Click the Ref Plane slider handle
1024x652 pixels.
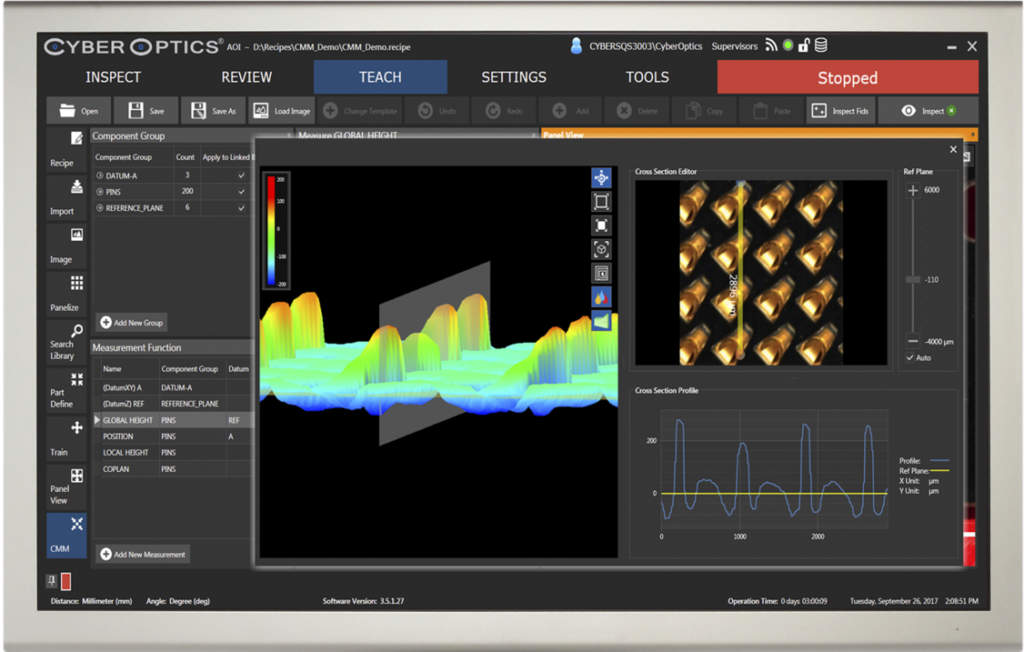pyautogui.click(x=913, y=280)
